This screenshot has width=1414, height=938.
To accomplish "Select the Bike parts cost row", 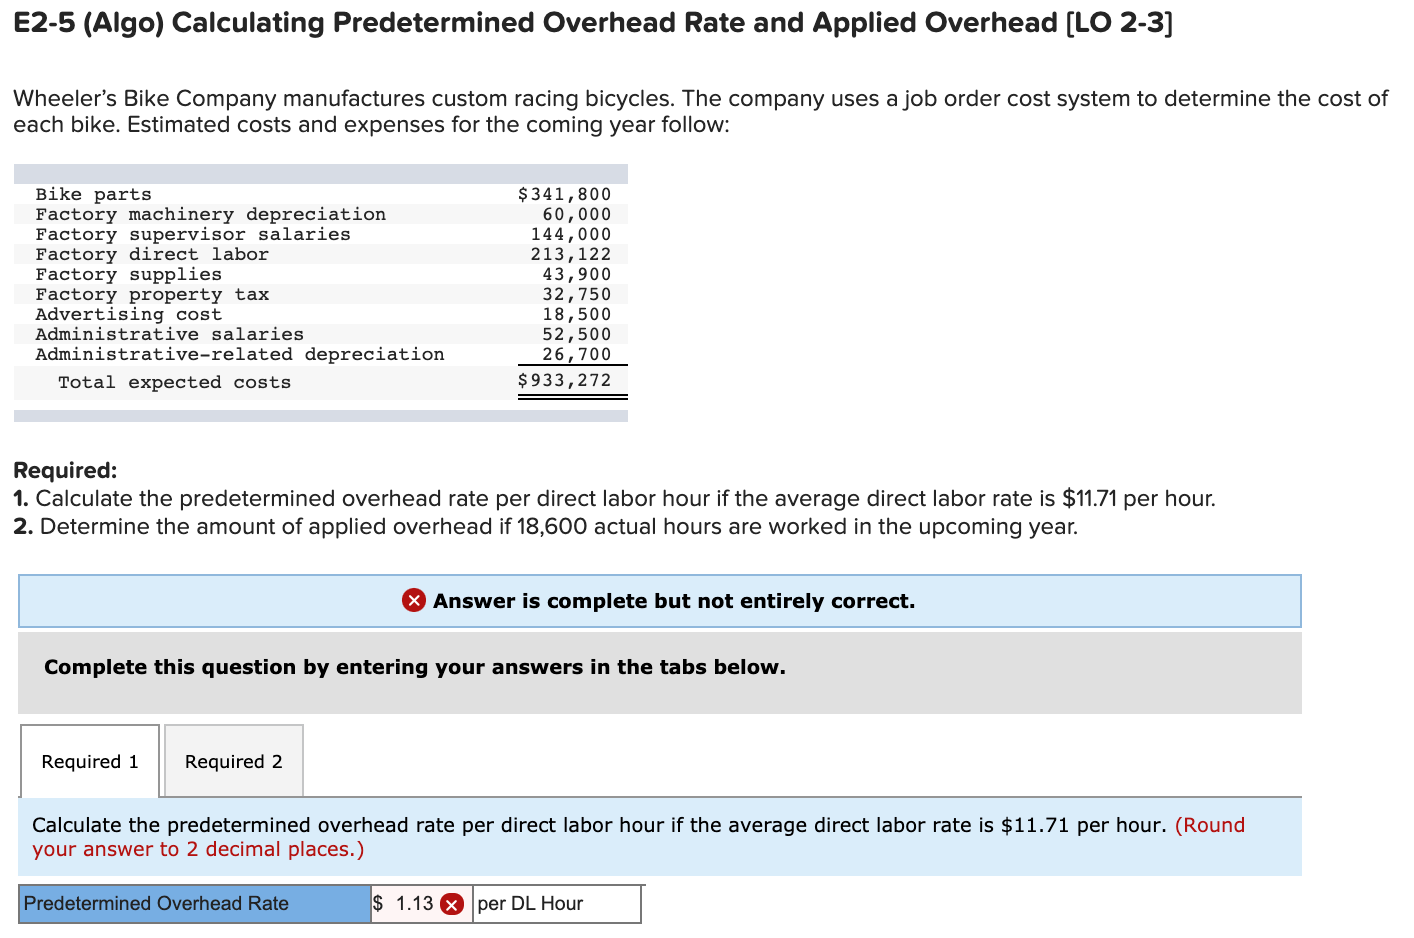I will click(x=321, y=194).
